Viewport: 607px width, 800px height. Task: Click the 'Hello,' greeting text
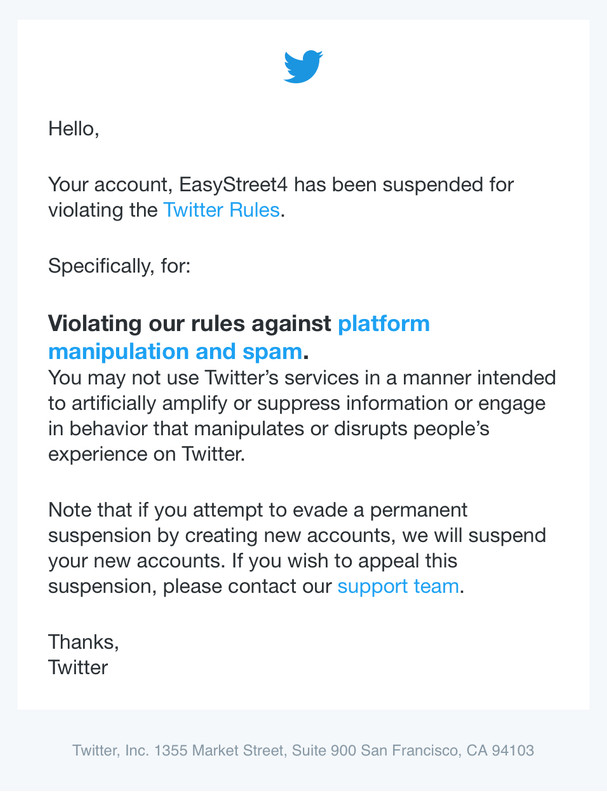(x=73, y=129)
